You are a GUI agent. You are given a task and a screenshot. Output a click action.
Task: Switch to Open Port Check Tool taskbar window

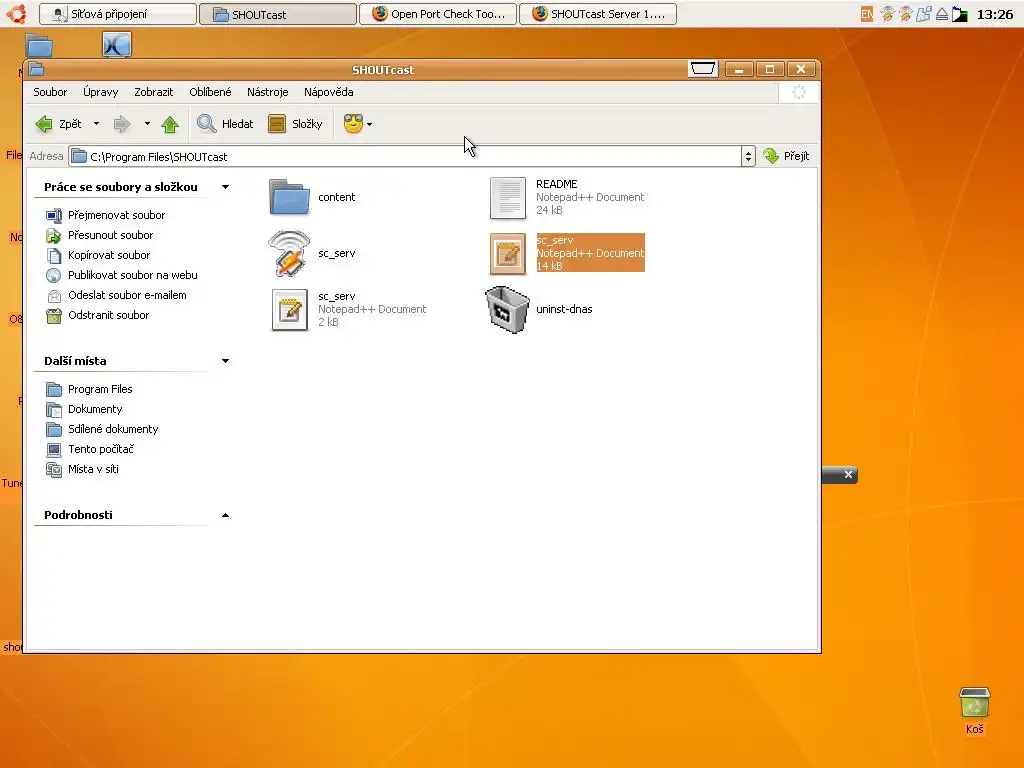coord(438,14)
